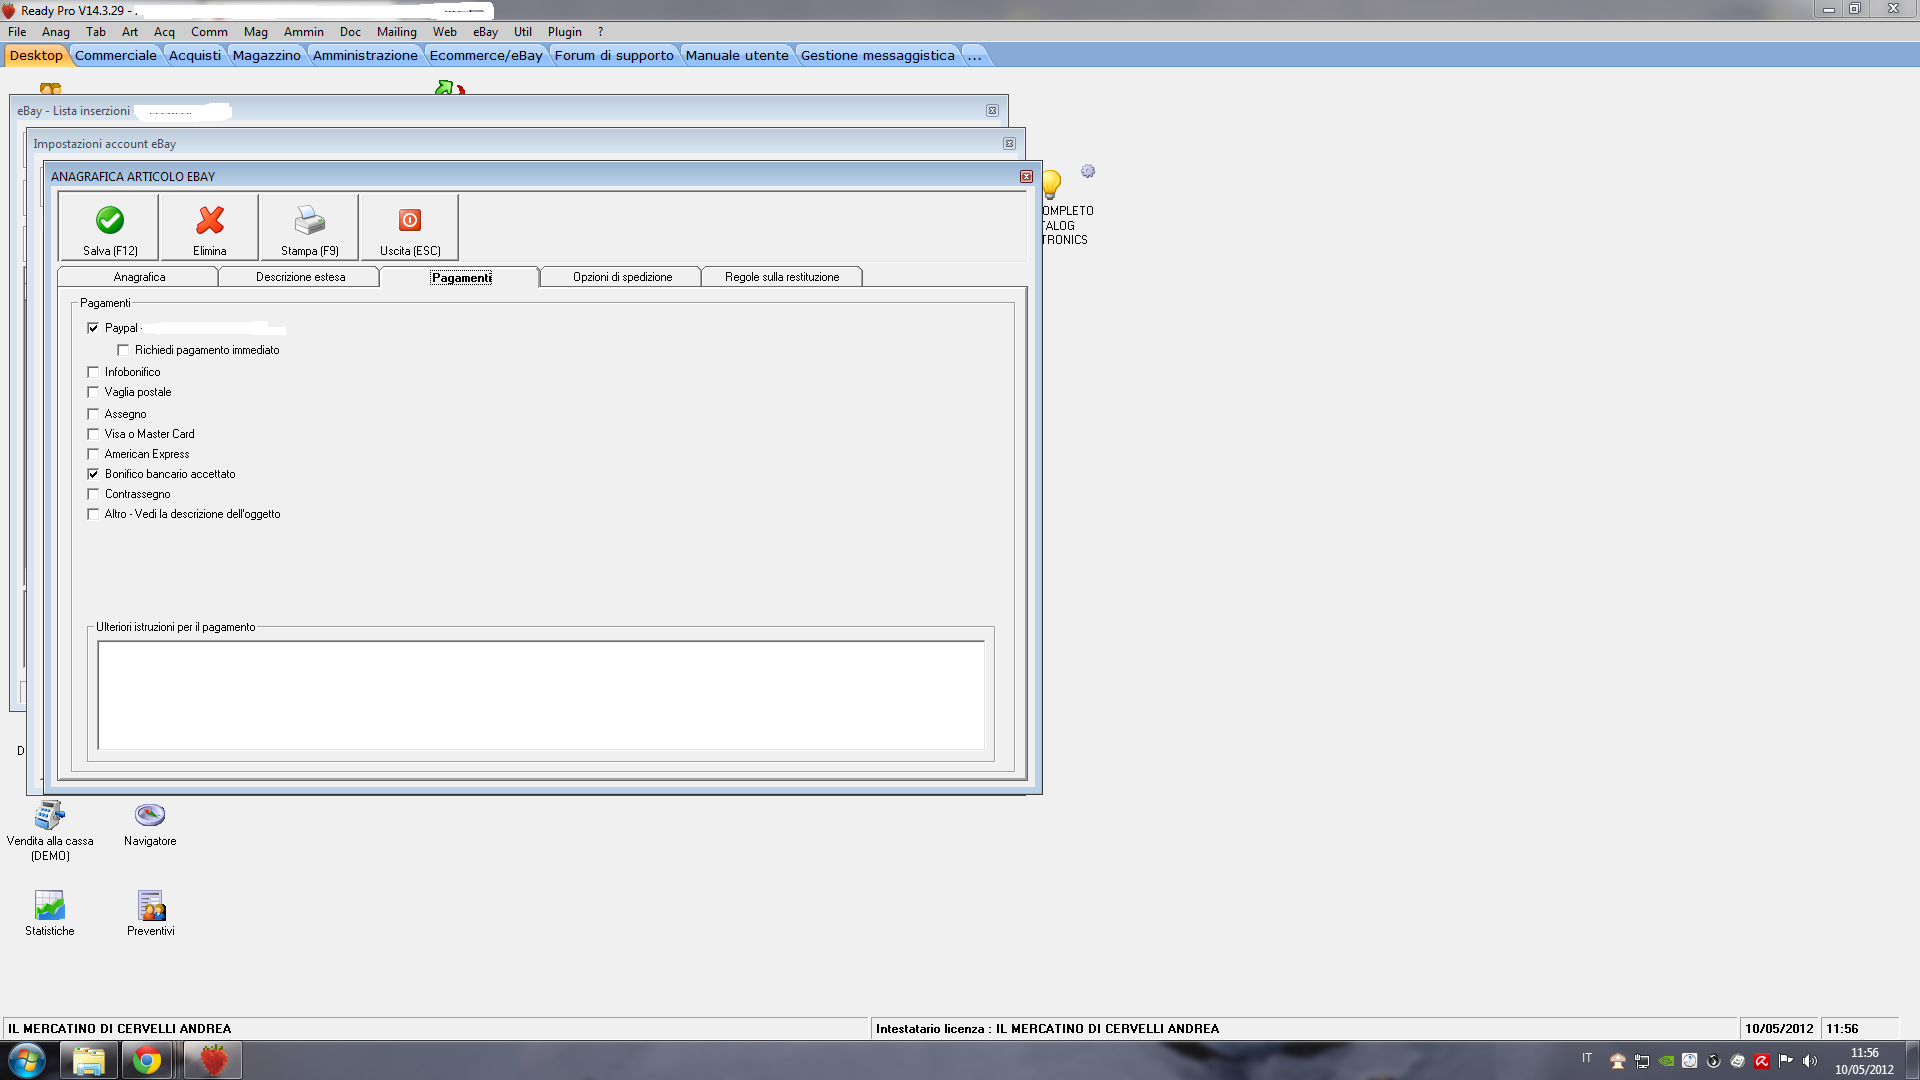Click the Ulteriori istruzioni payment text field

(x=540, y=695)
